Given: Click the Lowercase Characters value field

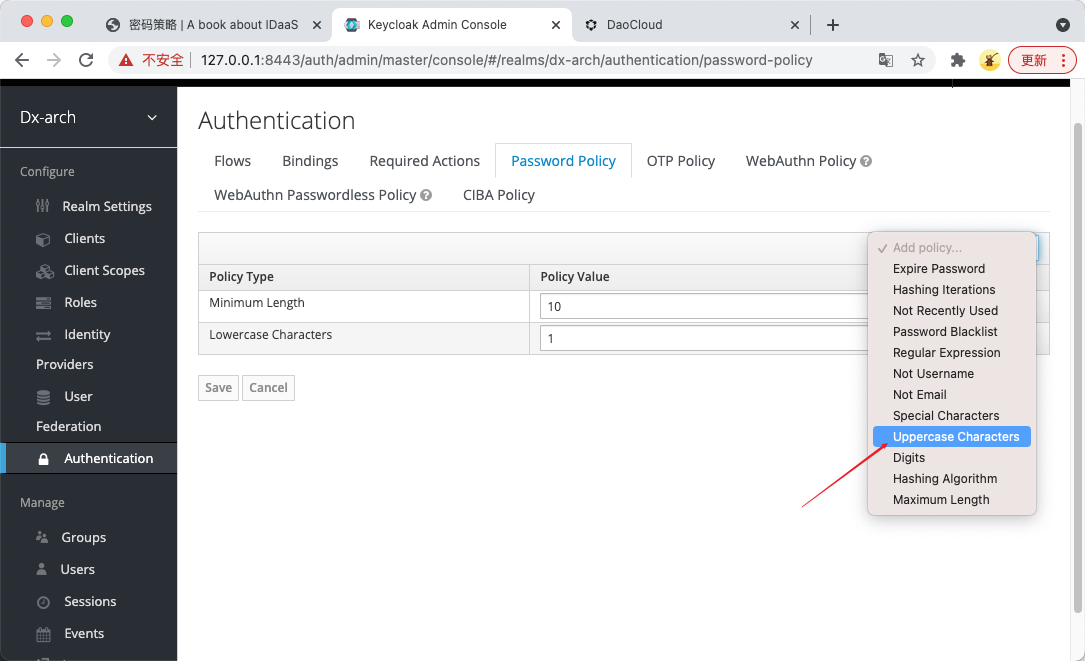Looking at the screenshot, I should pyautogui.click(x=704, y=338).
